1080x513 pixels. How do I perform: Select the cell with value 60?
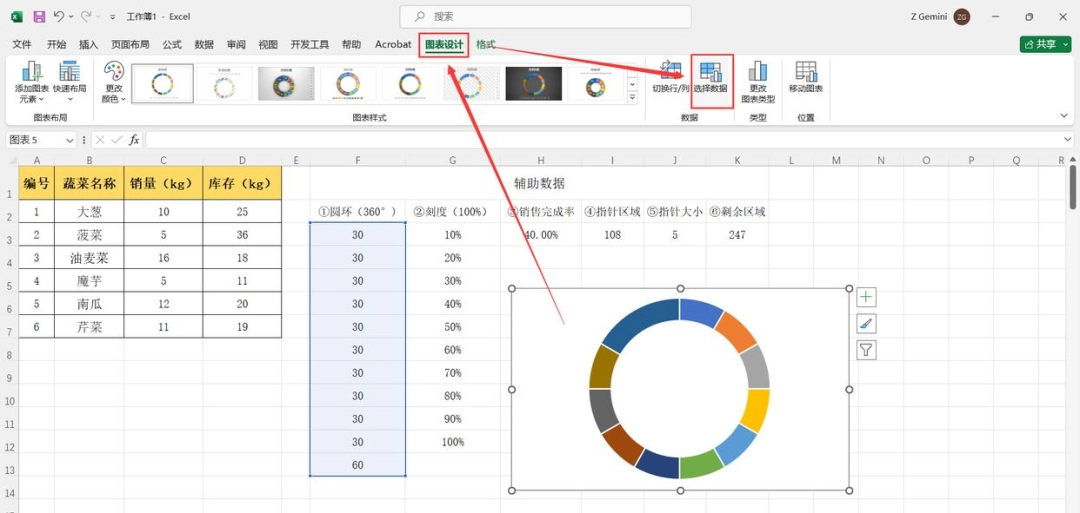click(357, 465)
